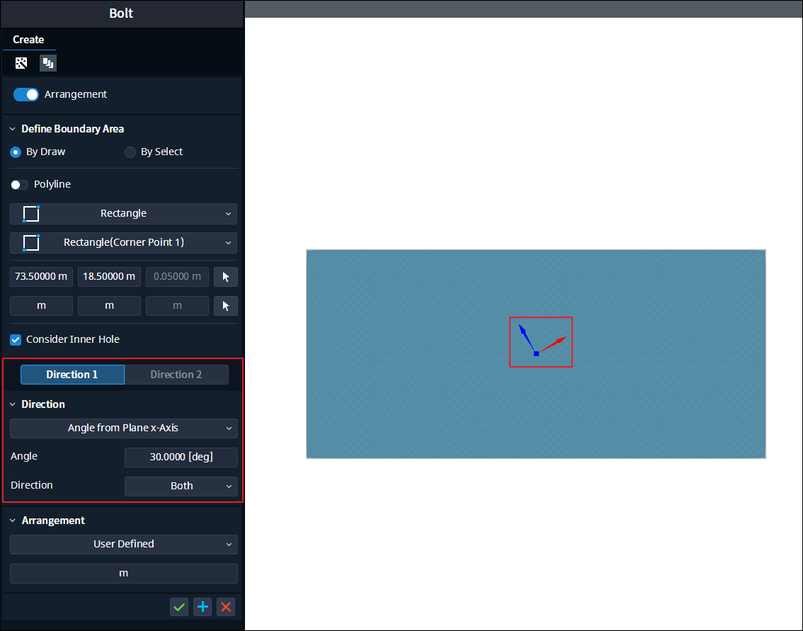Viewport: 803px width, 631px height.
Task: Open the Rectangle shape dropdown
Action: [123, 214]
